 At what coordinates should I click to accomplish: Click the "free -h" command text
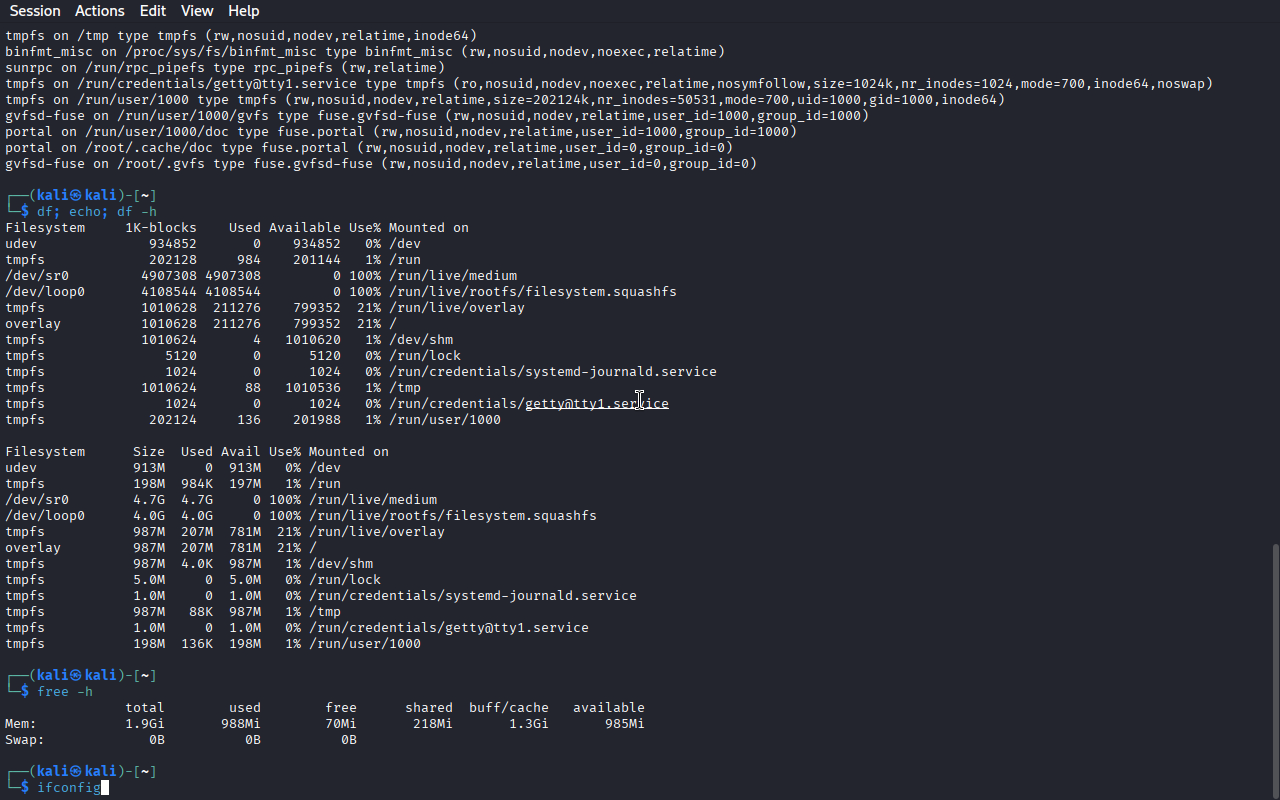click(64, 692)
